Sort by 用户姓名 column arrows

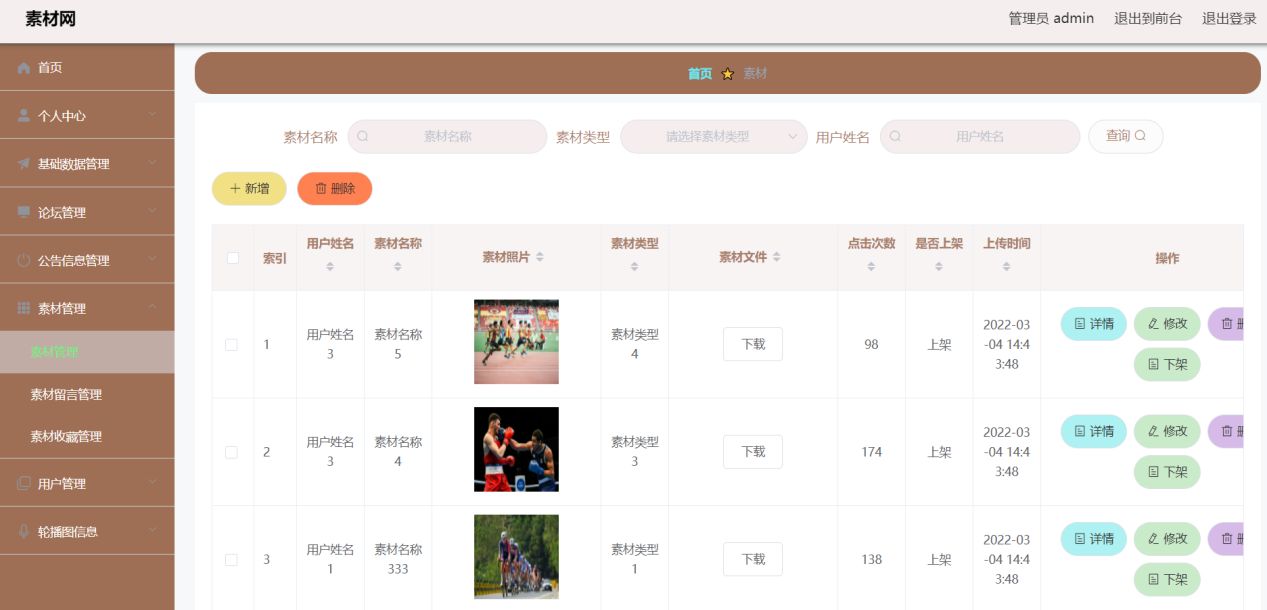330,267
